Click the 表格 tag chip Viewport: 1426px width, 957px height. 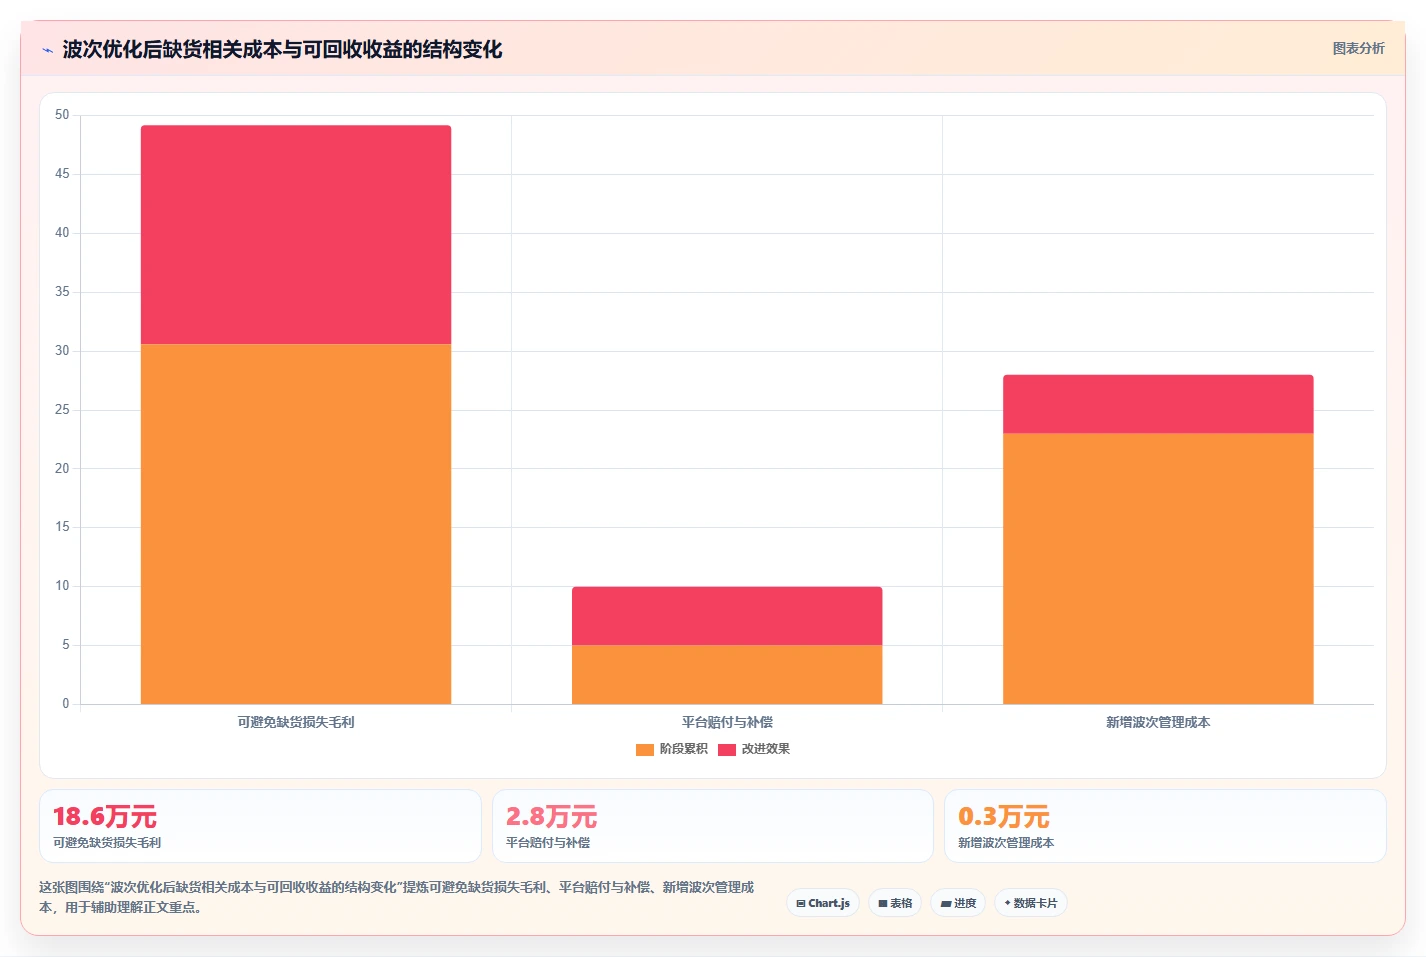[895, 903]
